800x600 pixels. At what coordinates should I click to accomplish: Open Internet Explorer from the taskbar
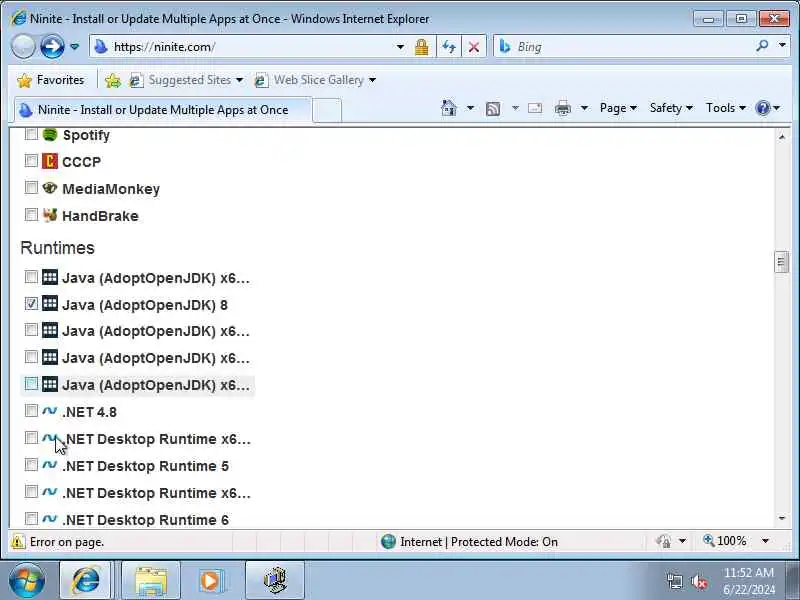(85, 580)
